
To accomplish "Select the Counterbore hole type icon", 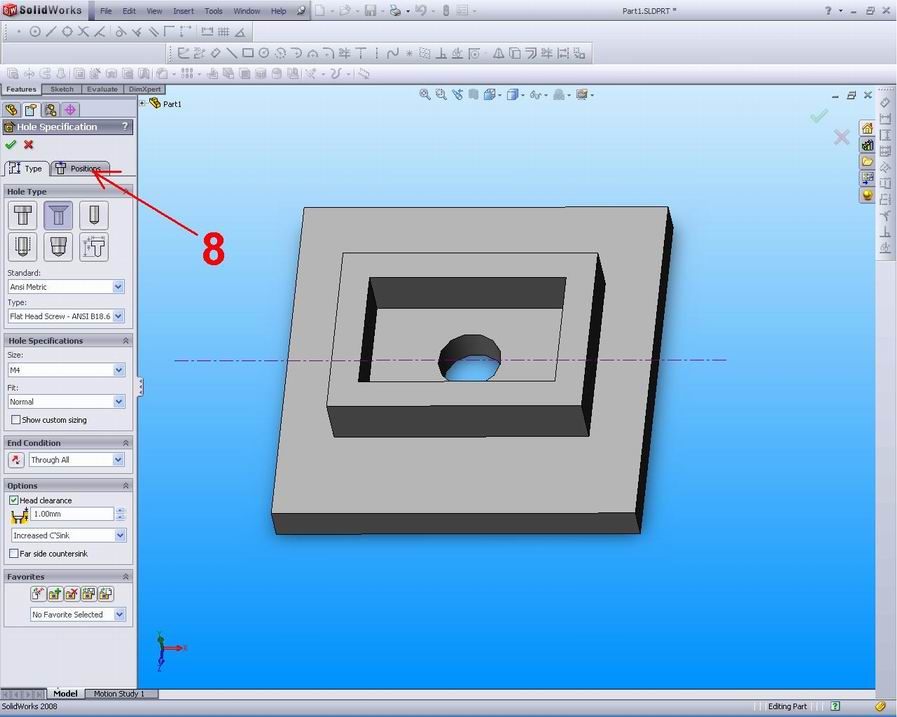I will pos(23,215).
